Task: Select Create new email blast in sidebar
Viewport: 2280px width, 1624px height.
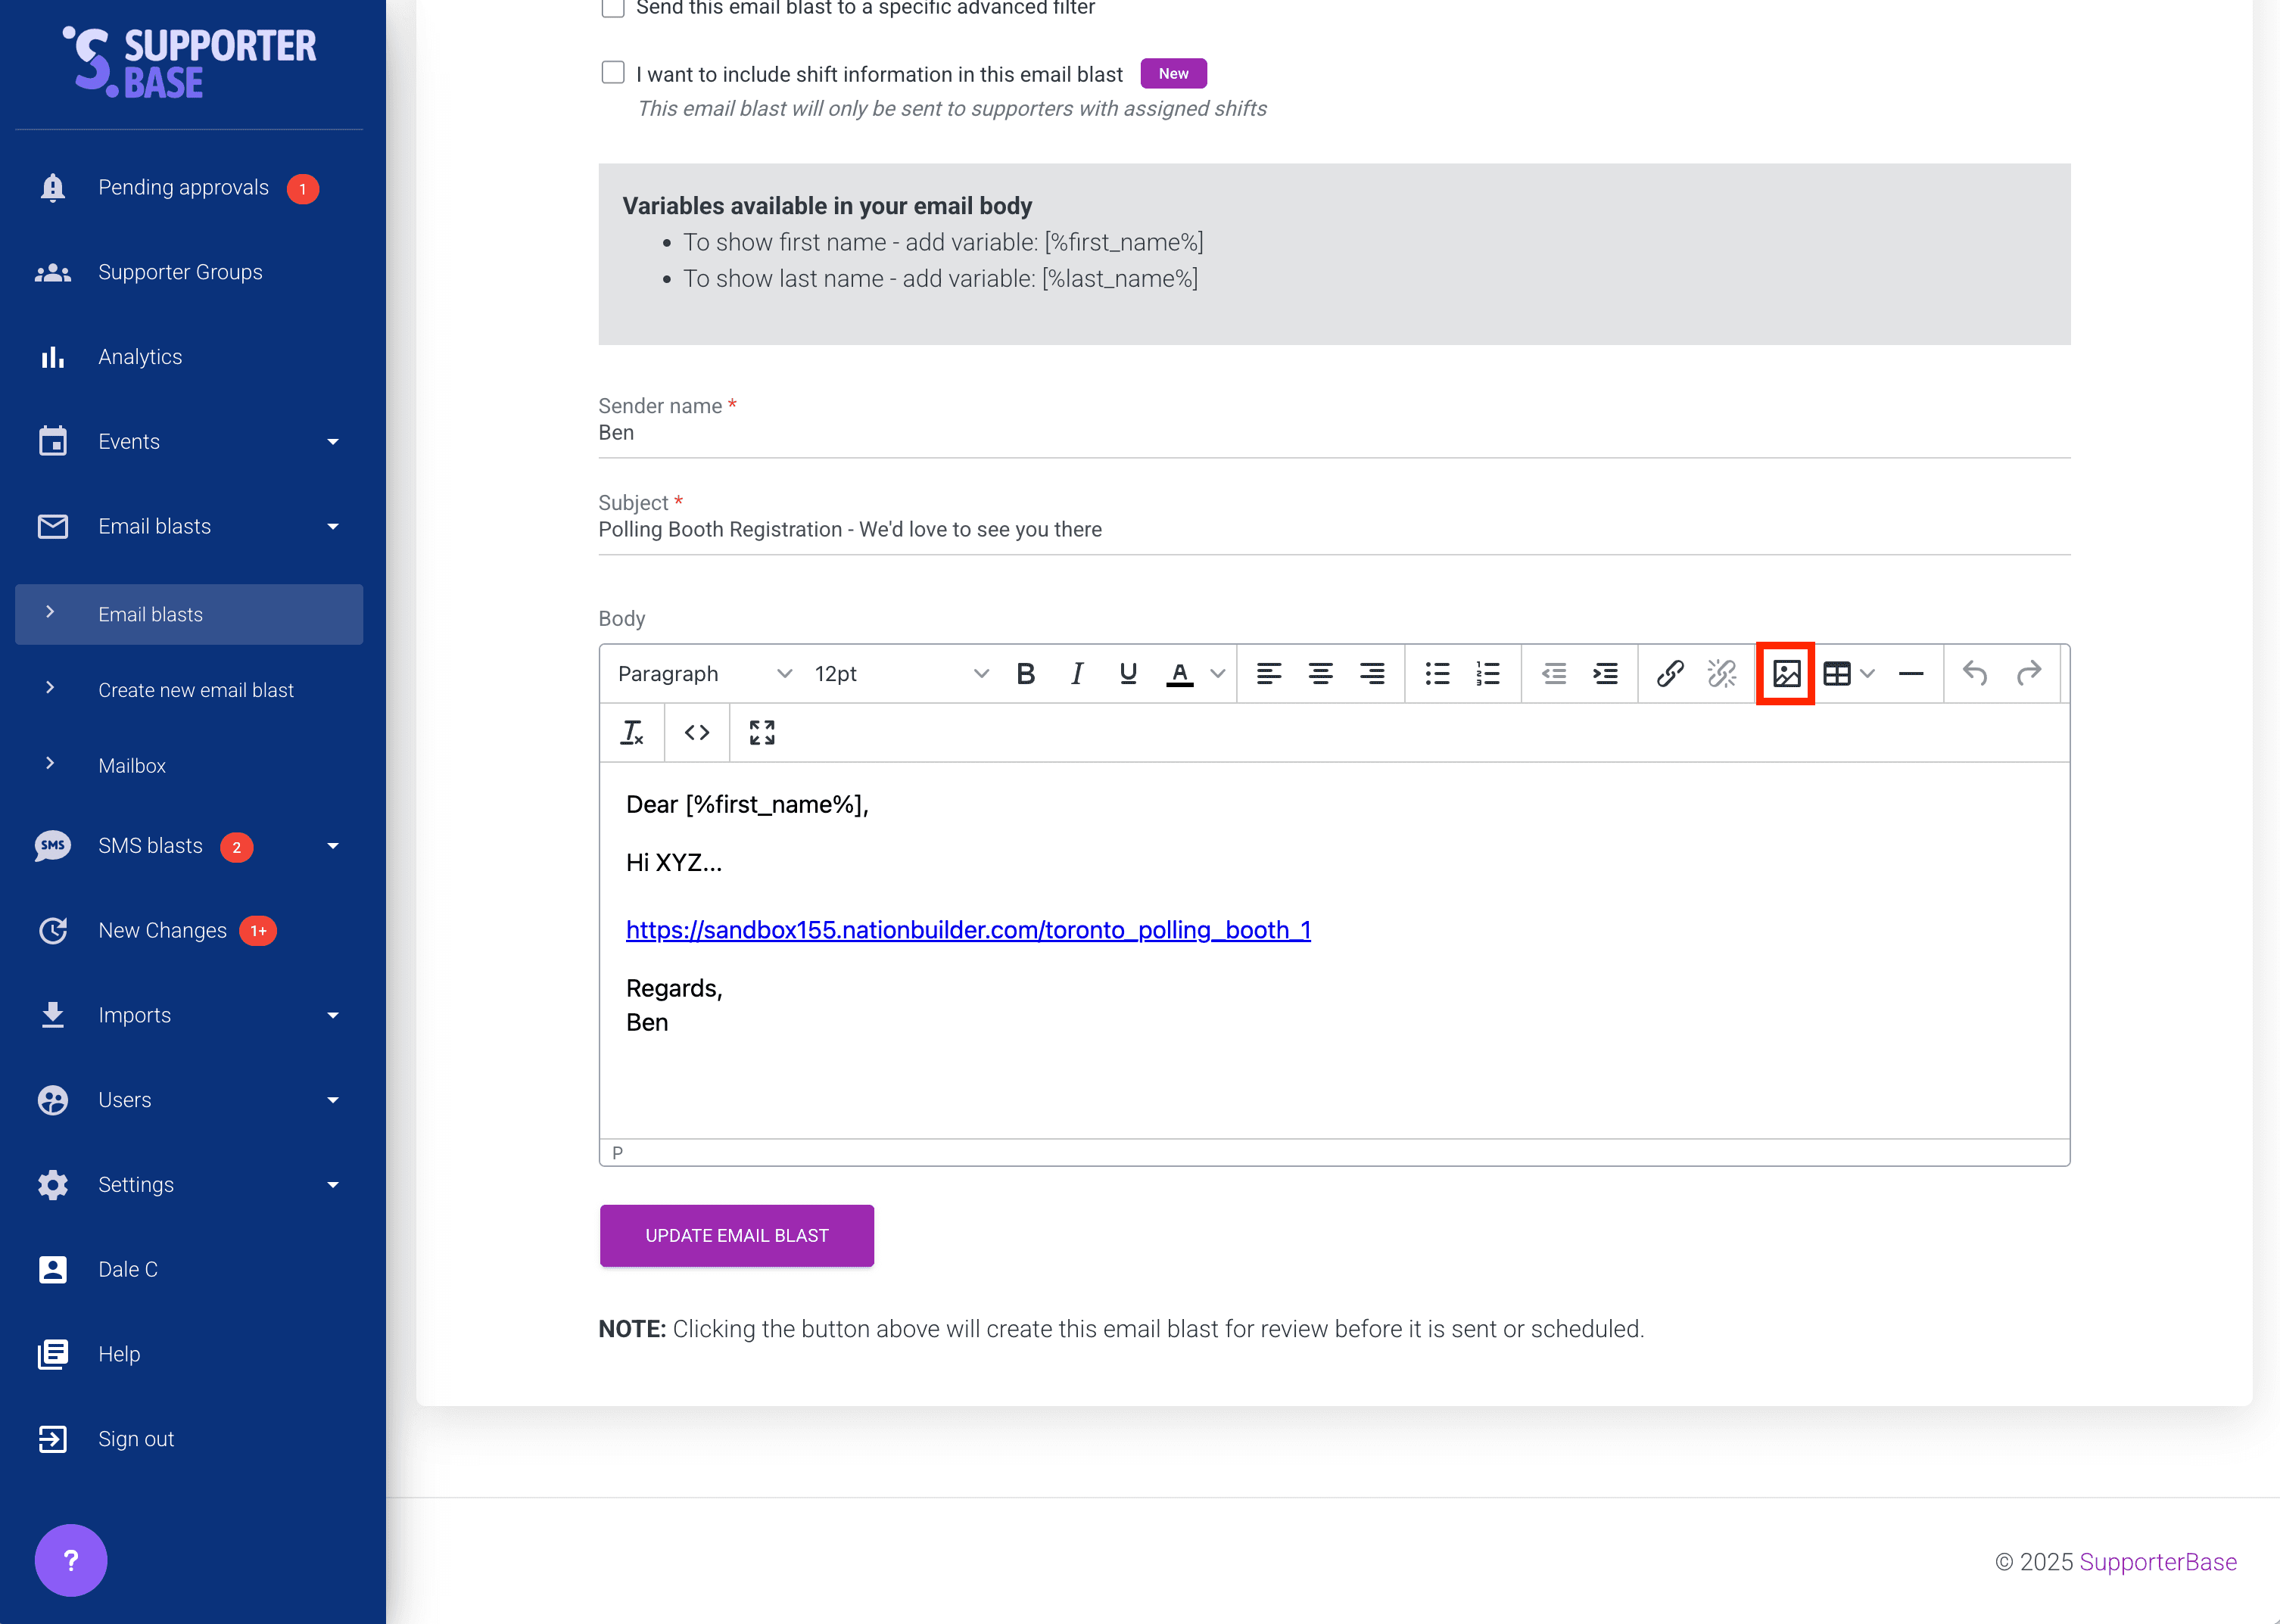Action: coord(196,689)
